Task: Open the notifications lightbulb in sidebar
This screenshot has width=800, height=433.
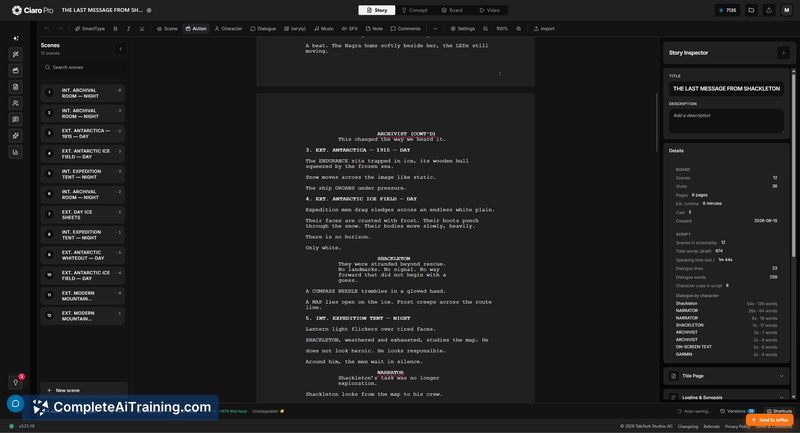Action: (x=16, y=382)
